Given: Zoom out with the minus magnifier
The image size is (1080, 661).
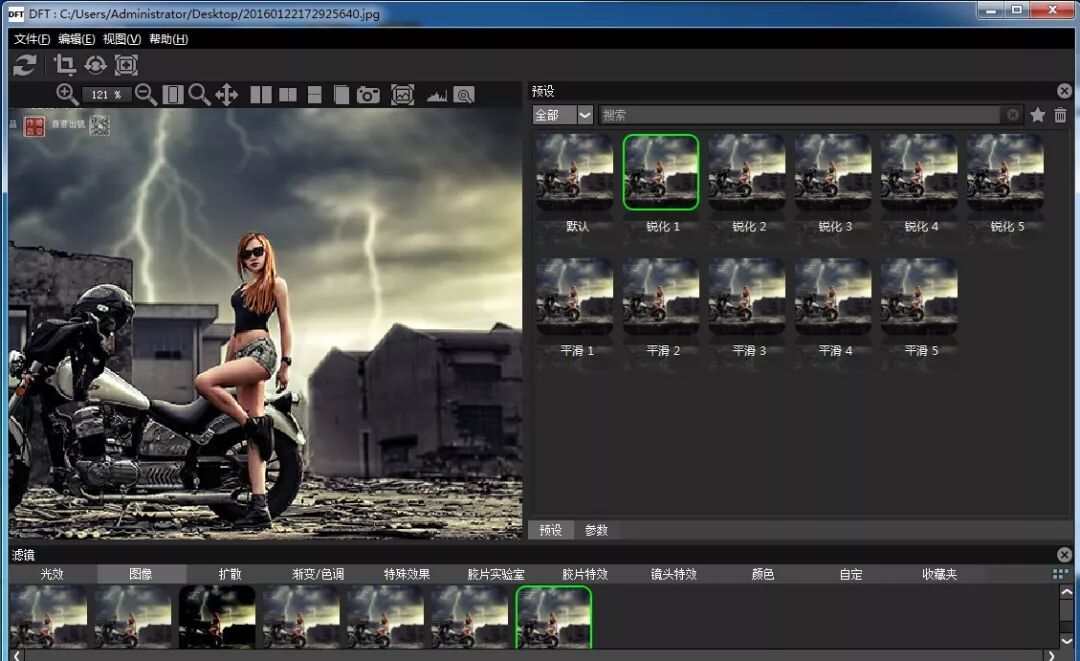Looking at the screenshot, I should tap(146, 94).
